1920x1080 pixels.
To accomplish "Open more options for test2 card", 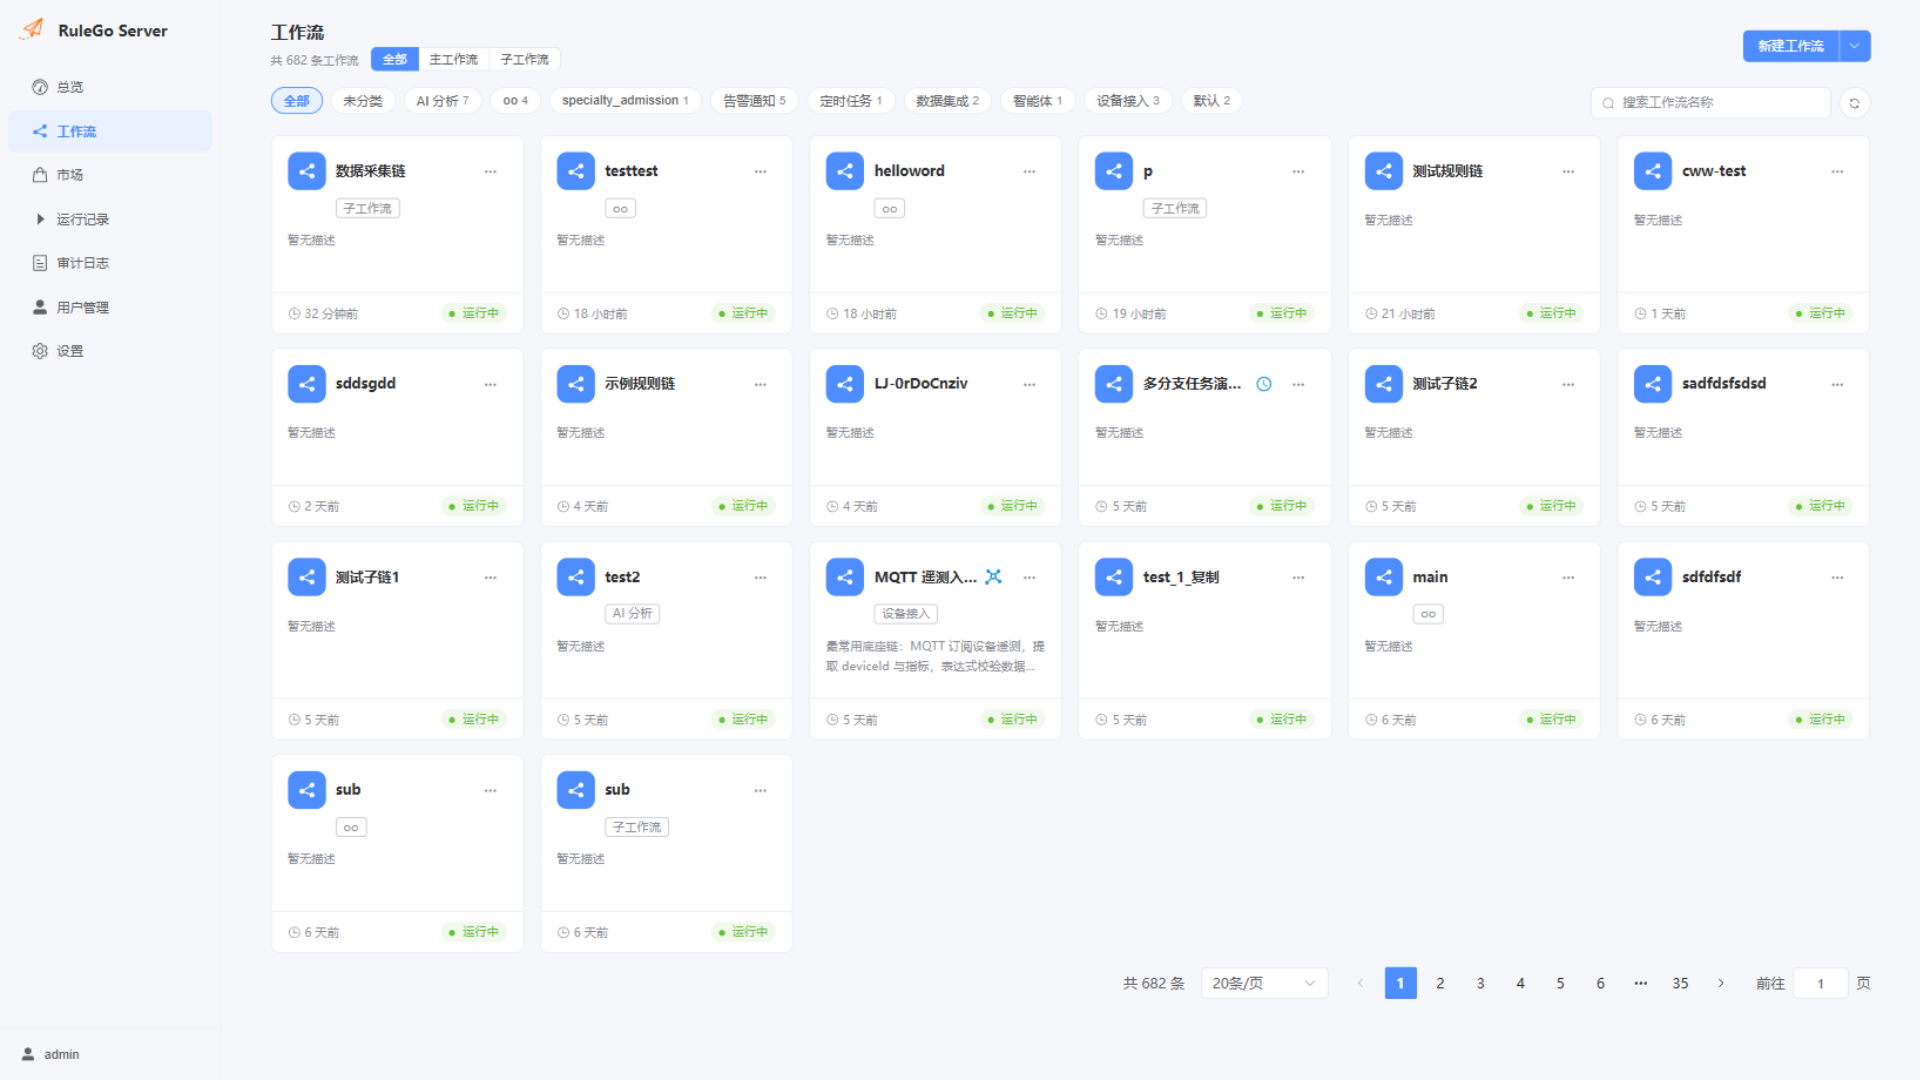I will [x=760, y=578].
